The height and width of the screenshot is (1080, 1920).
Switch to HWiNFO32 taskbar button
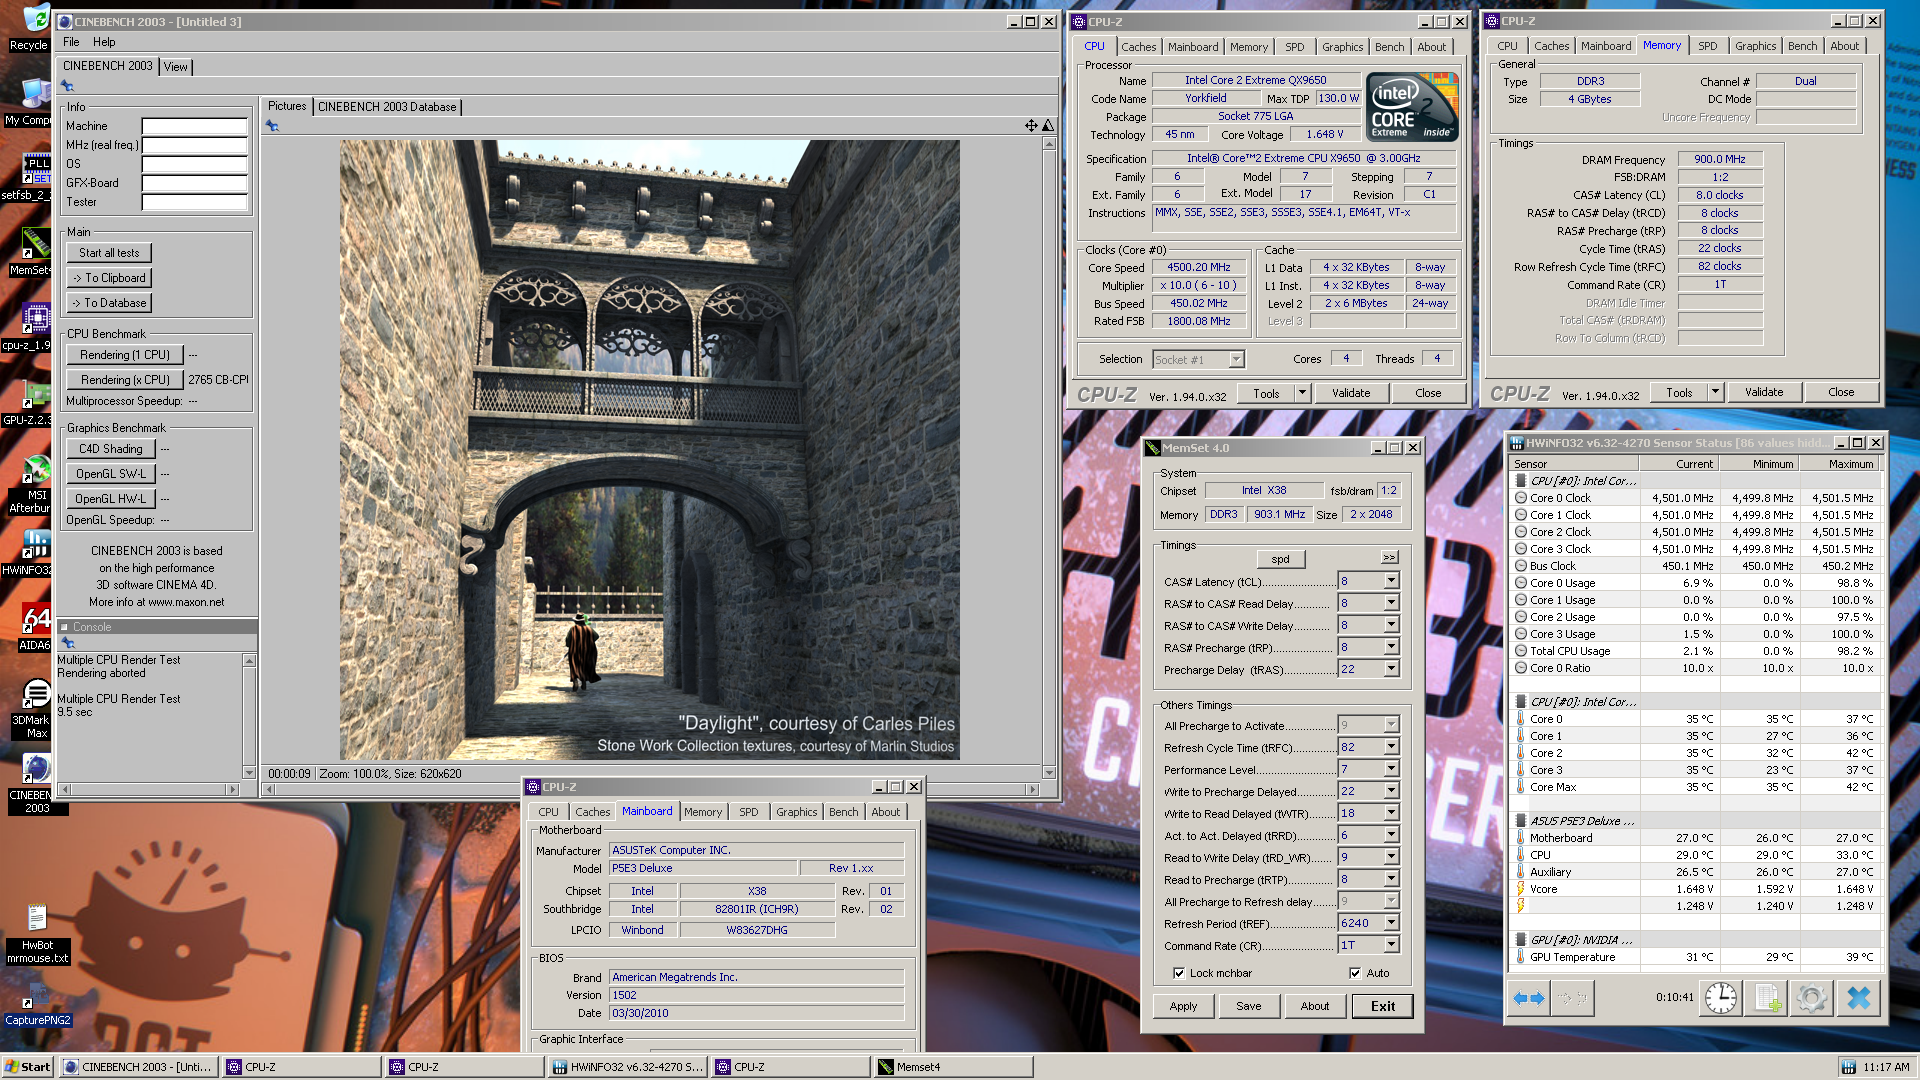click(x=628, y=1067)
